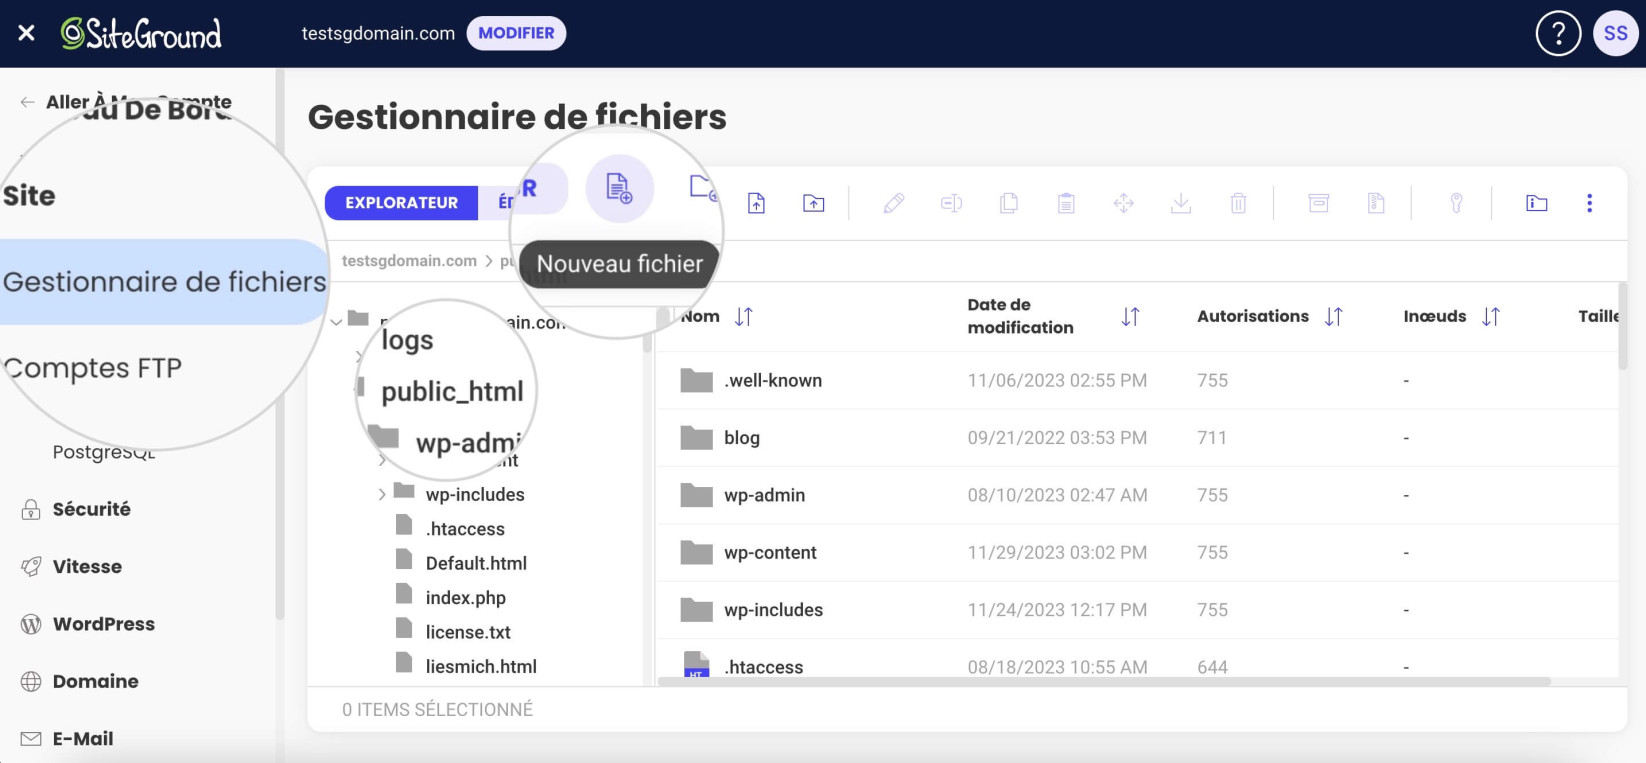Viewport: 1646px width, 763px height.
Task: Click the Taille column header
Action: coord(1598,316)
